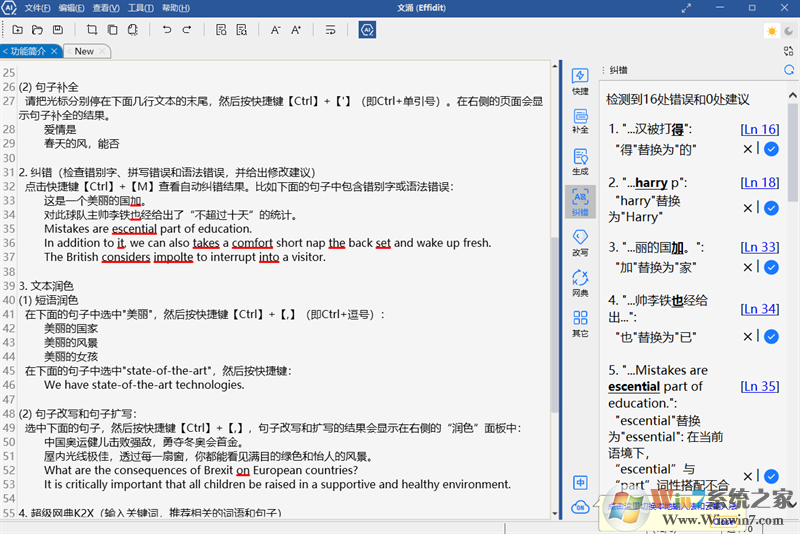This screenshot has width=800, height=534.
Task: Refresh the 纠错 error check results
Action: 789,70
